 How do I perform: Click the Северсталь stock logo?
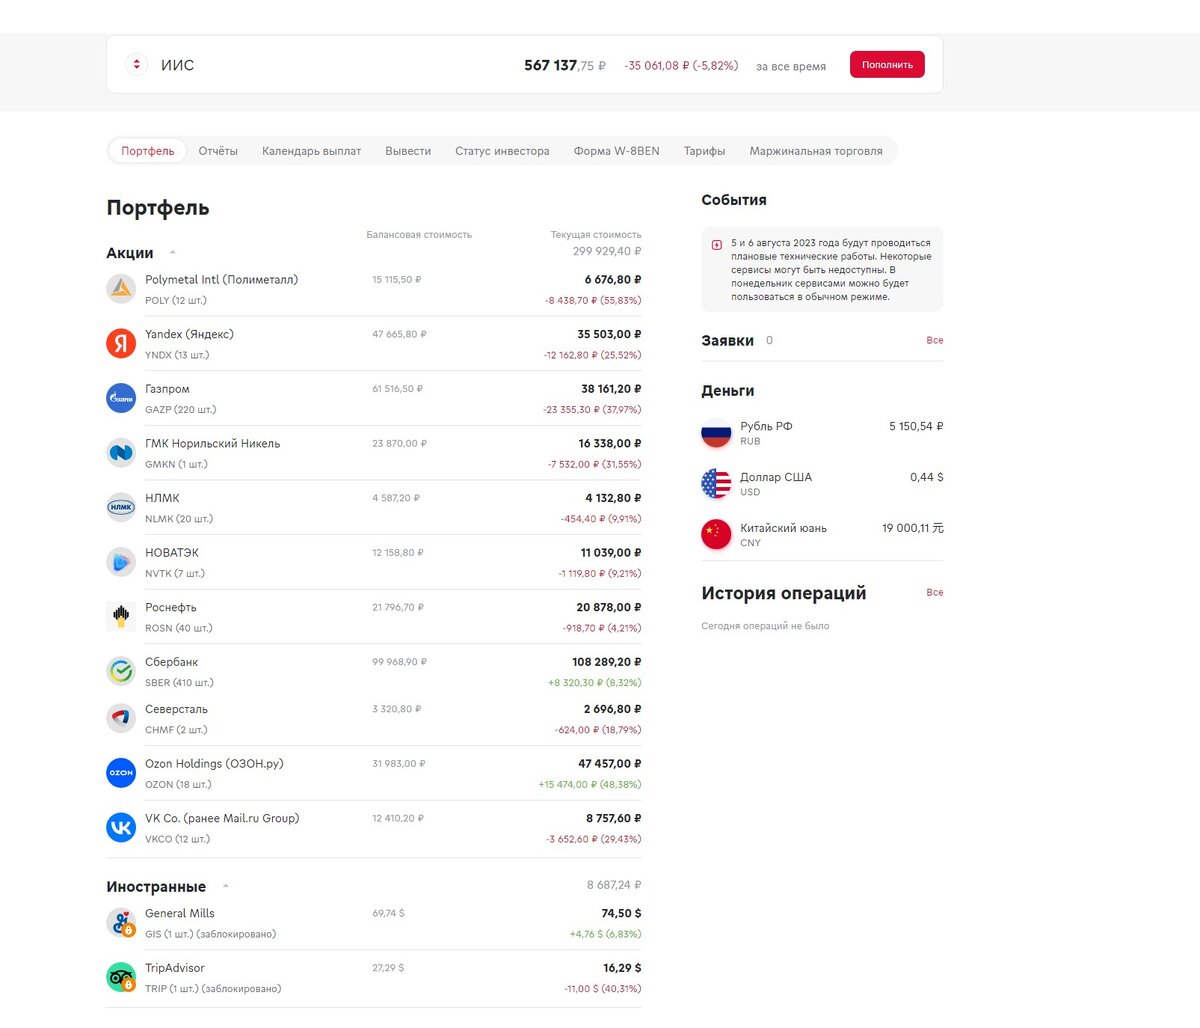(121, 718)
